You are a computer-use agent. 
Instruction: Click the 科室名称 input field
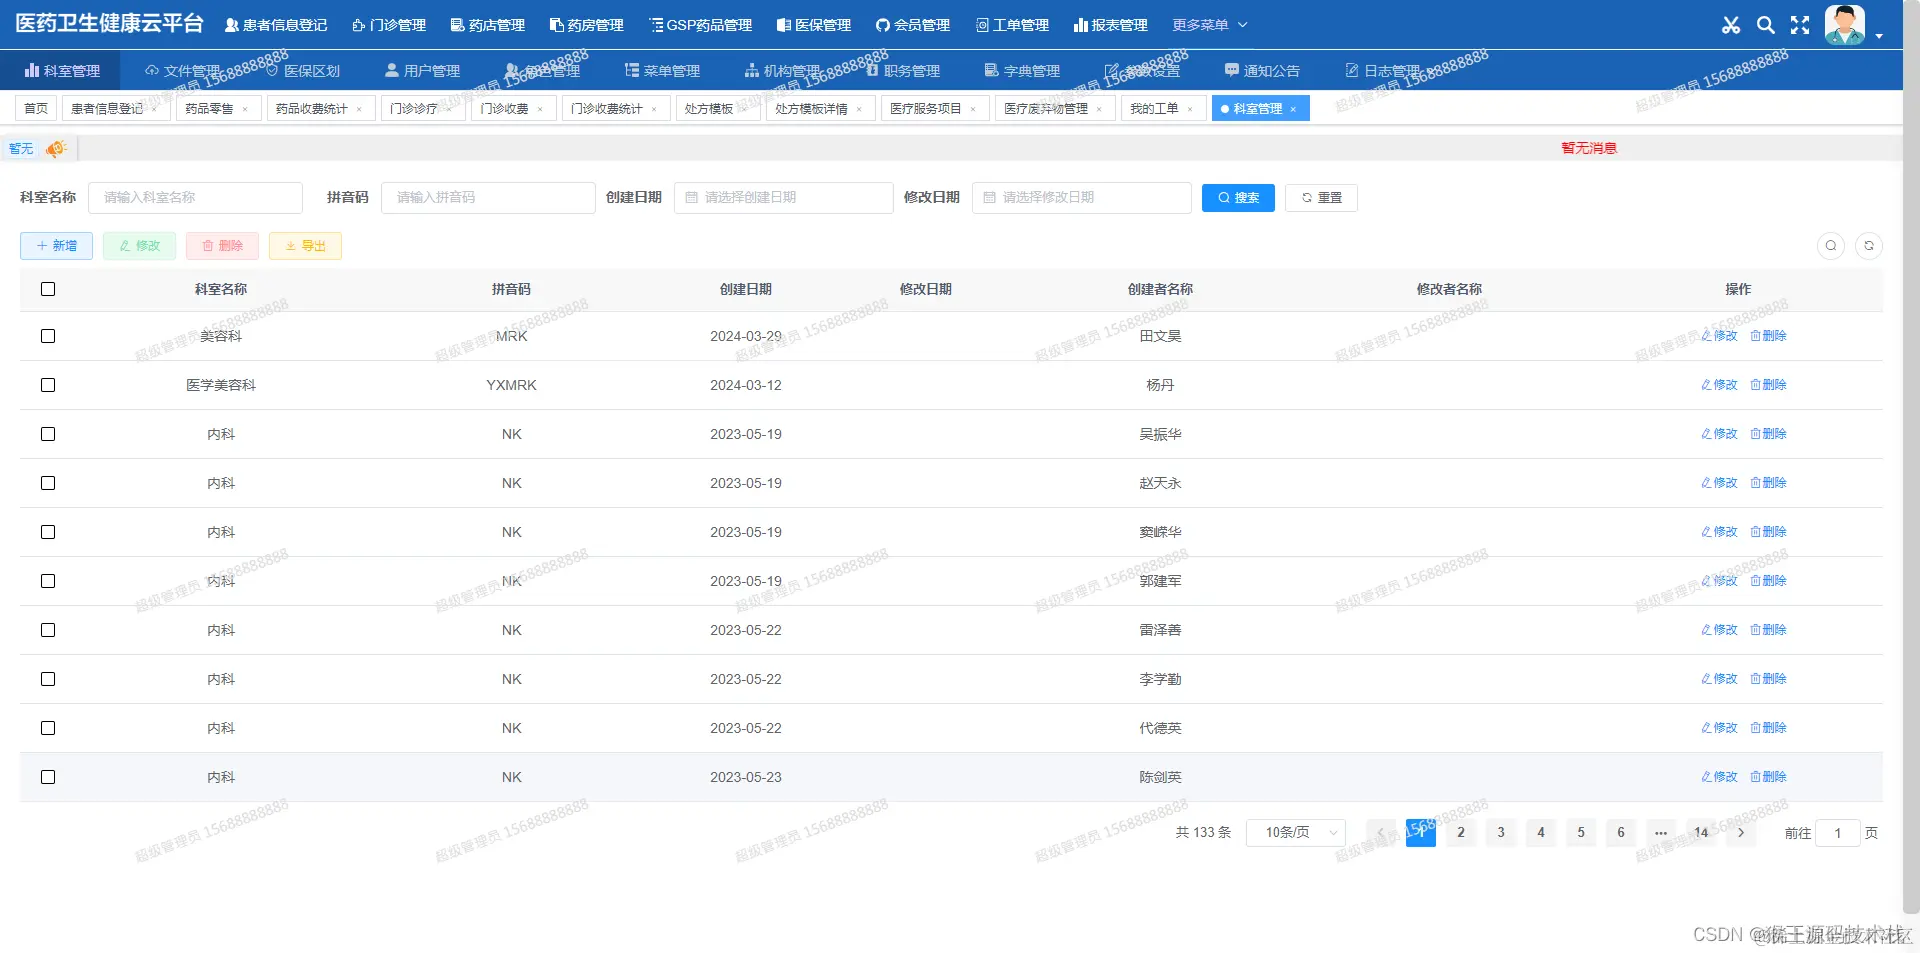click(x=195, y=198)
